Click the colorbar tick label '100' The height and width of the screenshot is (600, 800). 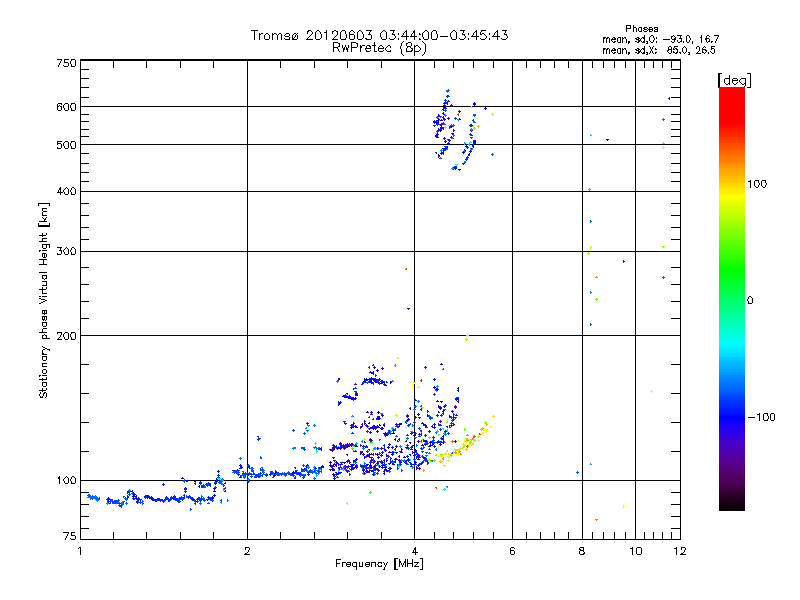757,184
